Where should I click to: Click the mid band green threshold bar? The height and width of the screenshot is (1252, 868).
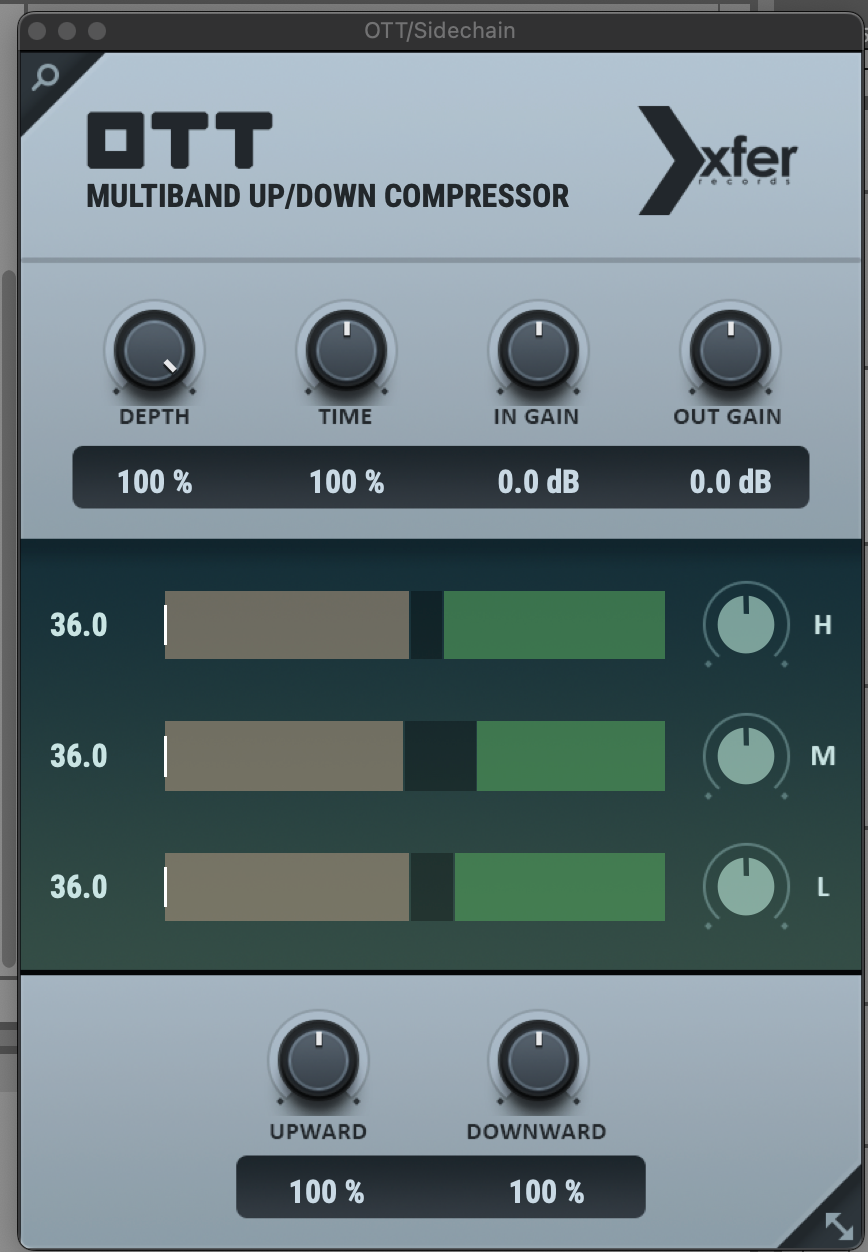pyautogui.click(x=571, y=756)
